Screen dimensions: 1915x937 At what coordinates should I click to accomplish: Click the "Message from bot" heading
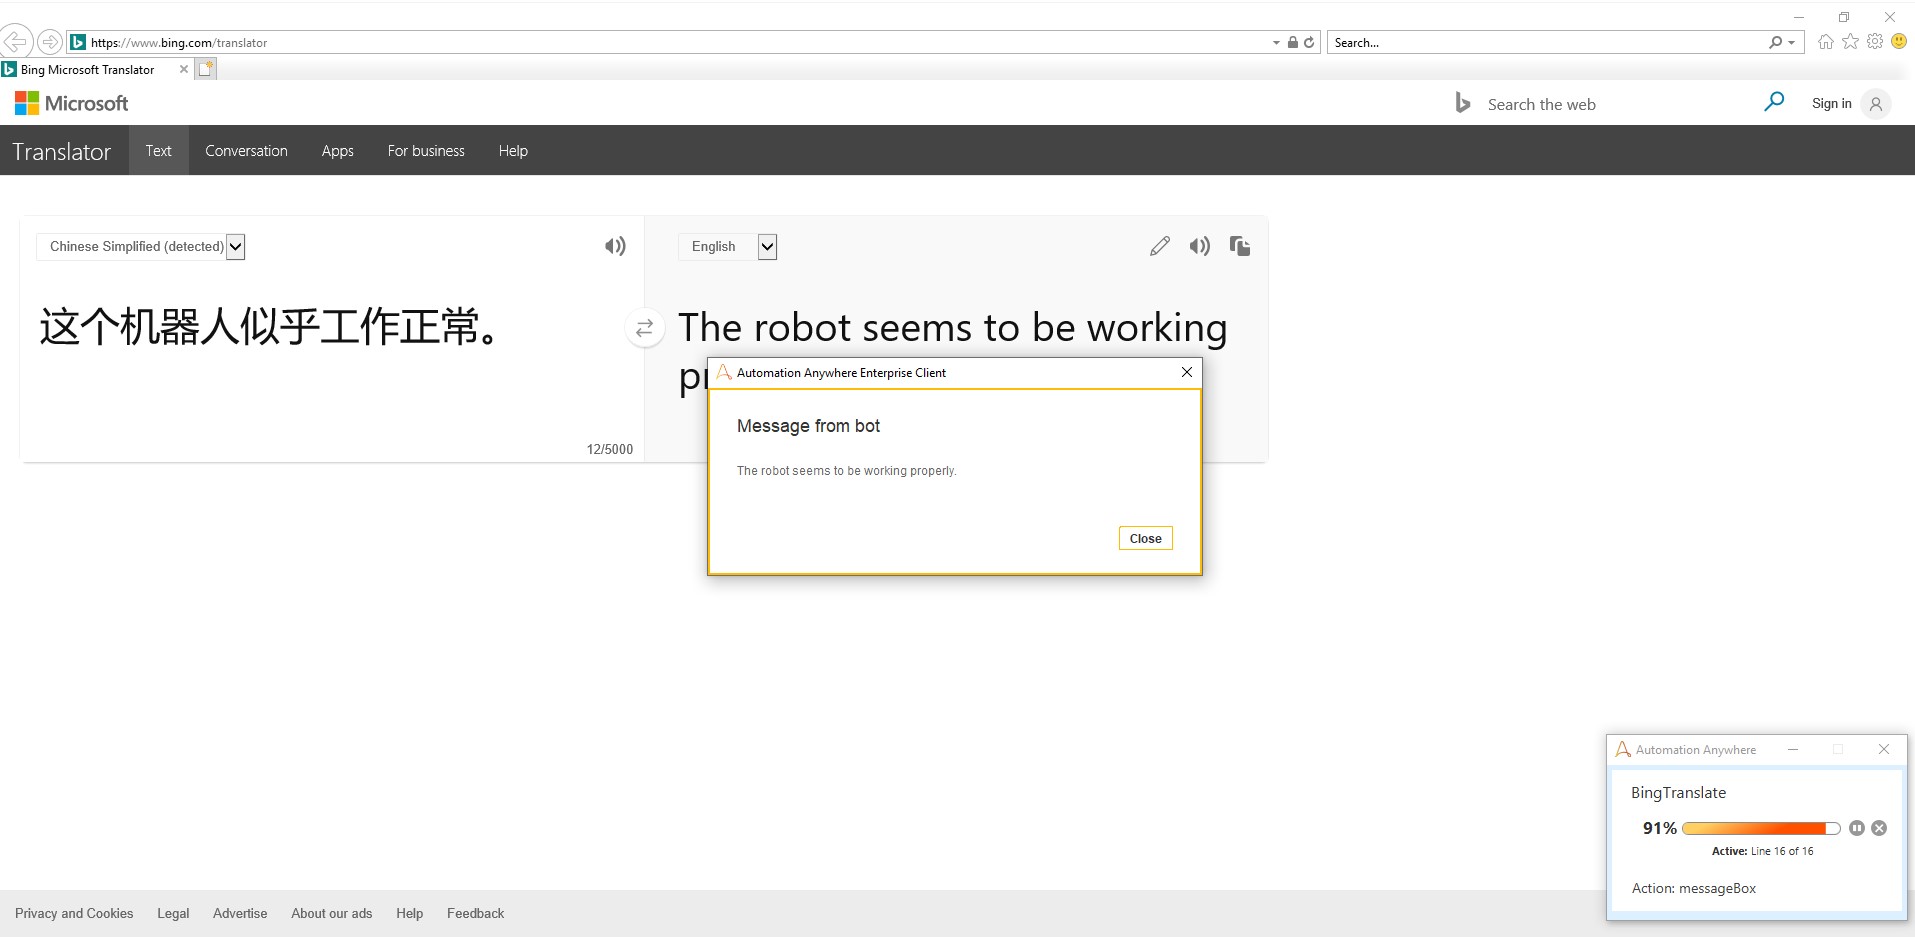pyautogui.click(x=808, y=426)
